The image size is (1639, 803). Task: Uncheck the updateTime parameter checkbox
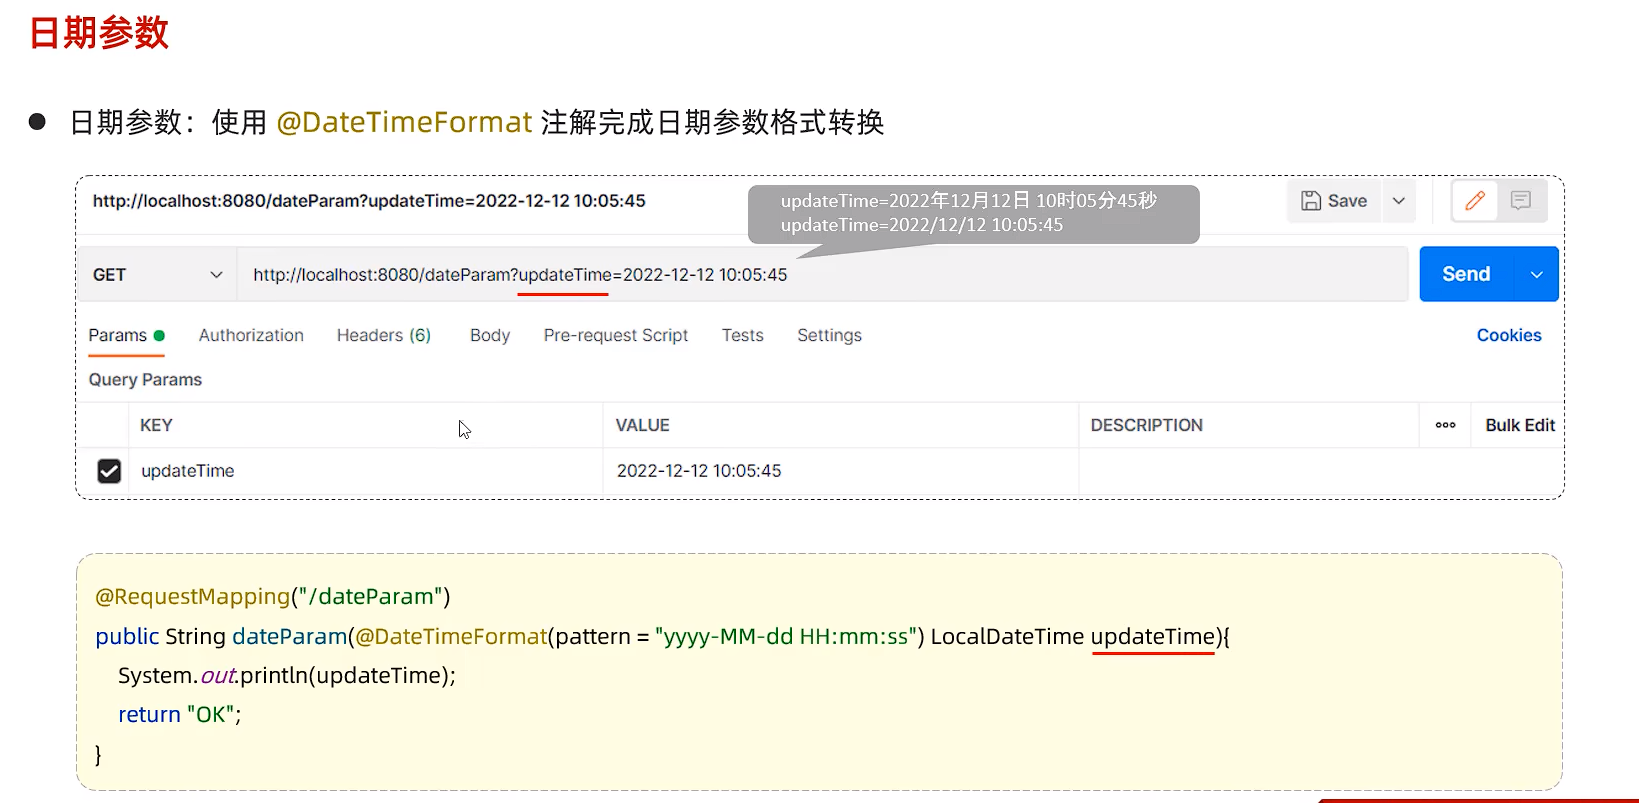109,471
